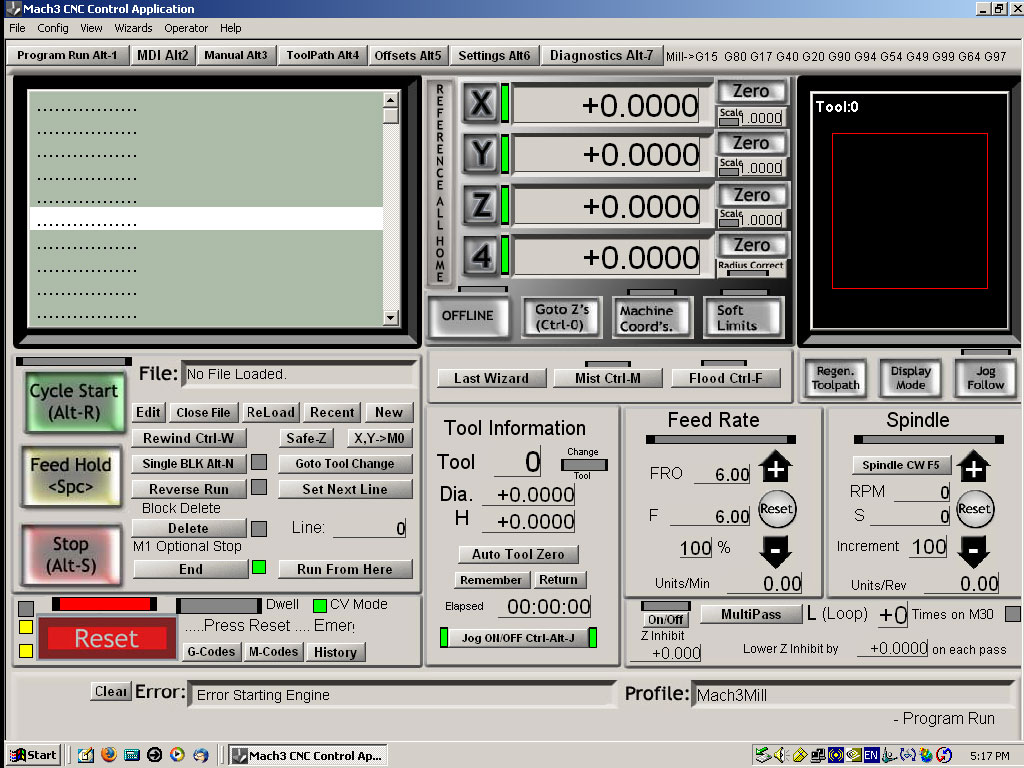
Task: Click the Y axis reference button
Action: click(481, 154)
